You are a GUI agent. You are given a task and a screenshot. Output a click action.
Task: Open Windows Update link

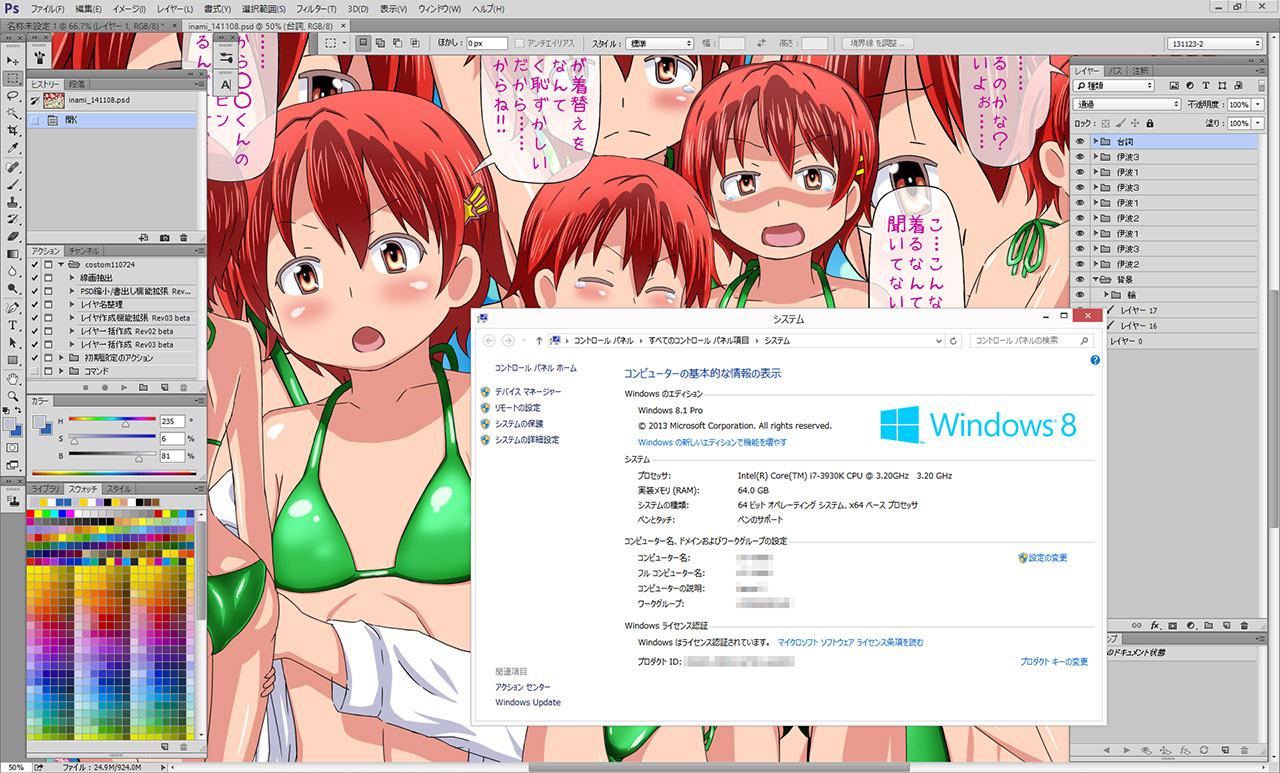point(528,702)
